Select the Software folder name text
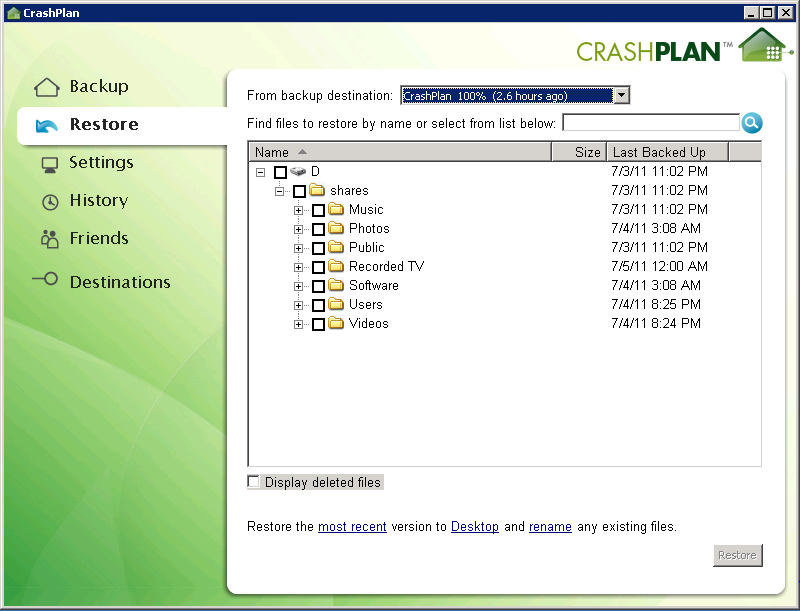 pyautogui.click(x=373, y=286)
